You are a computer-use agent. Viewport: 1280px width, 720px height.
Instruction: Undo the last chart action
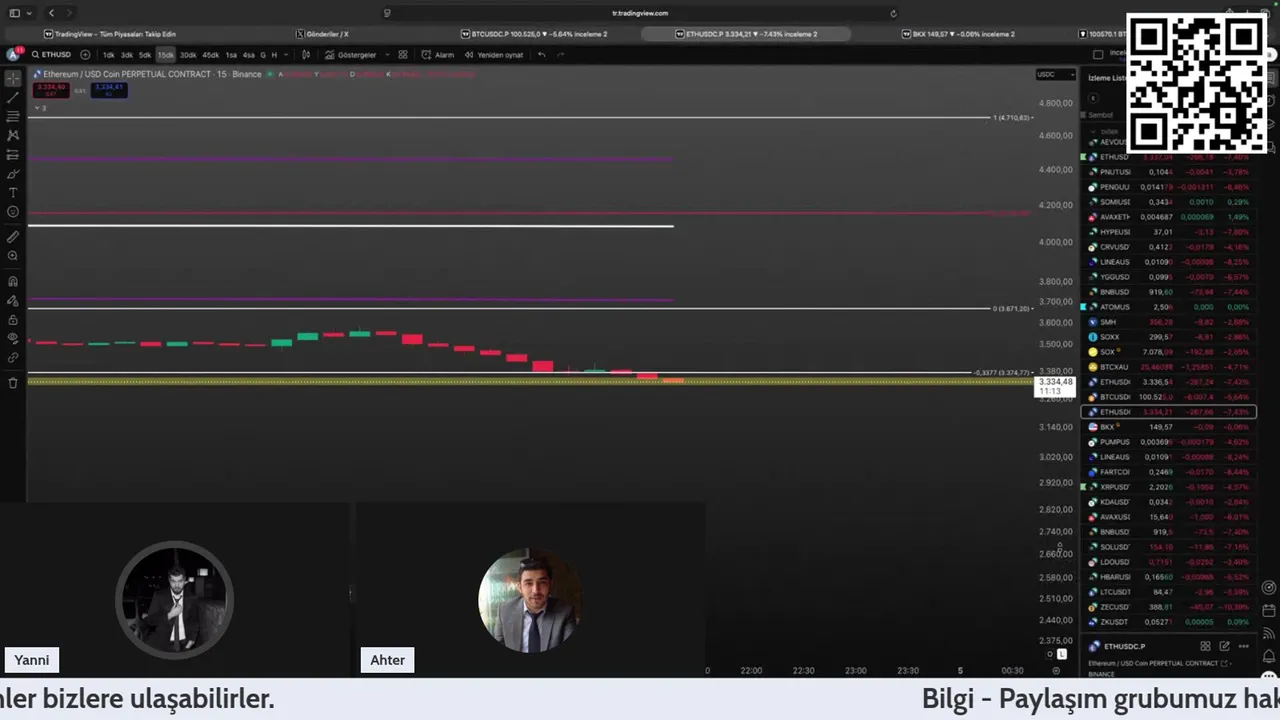(541, 54)
